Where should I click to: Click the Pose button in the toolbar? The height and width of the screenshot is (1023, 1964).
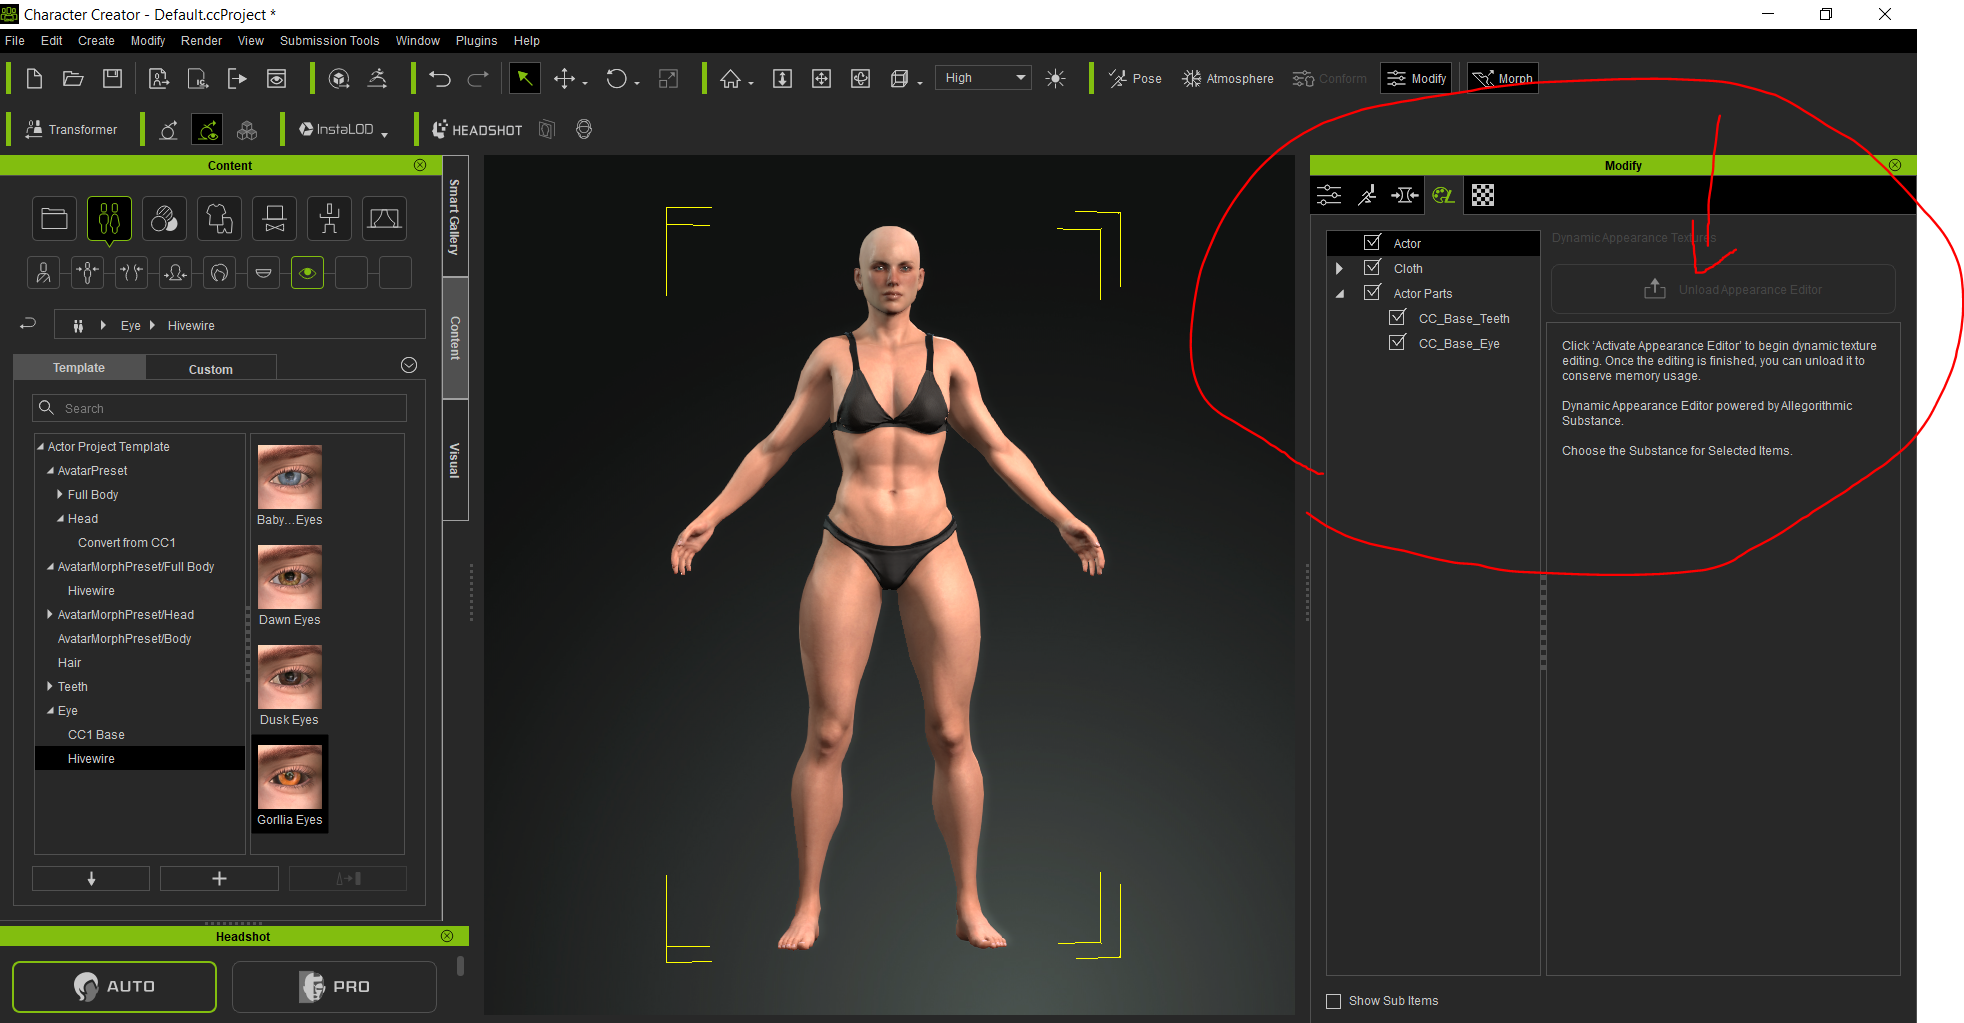coord(1135,78)
